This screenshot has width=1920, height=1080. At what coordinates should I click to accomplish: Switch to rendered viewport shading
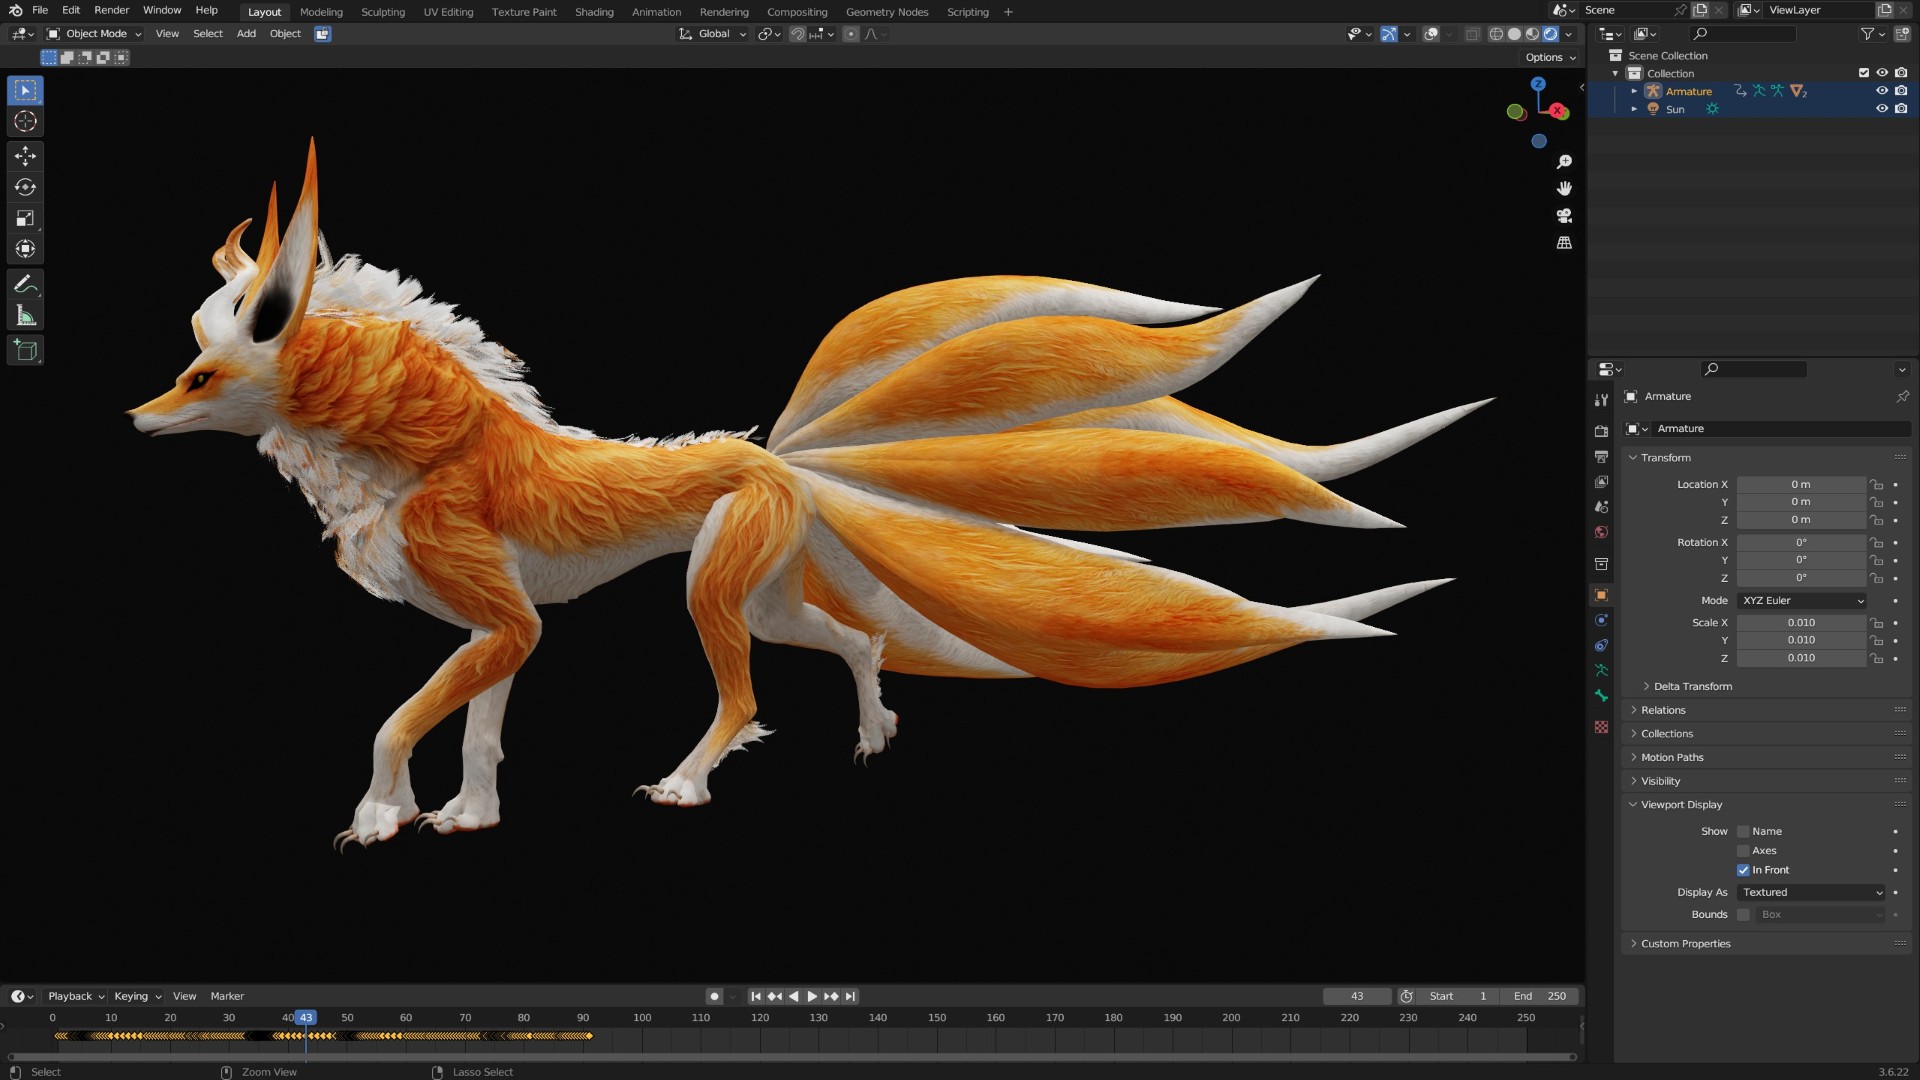[1550, 34]
